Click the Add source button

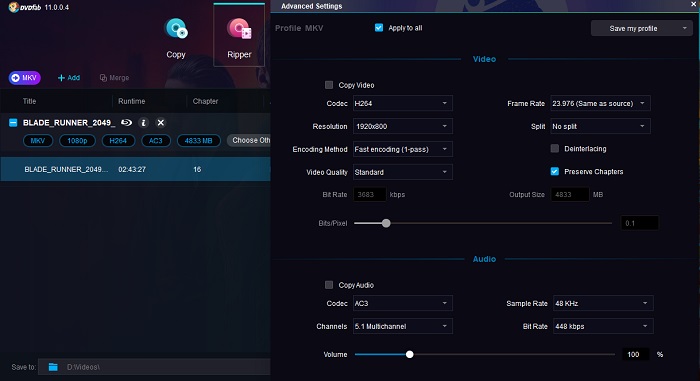tap(69, 78)
